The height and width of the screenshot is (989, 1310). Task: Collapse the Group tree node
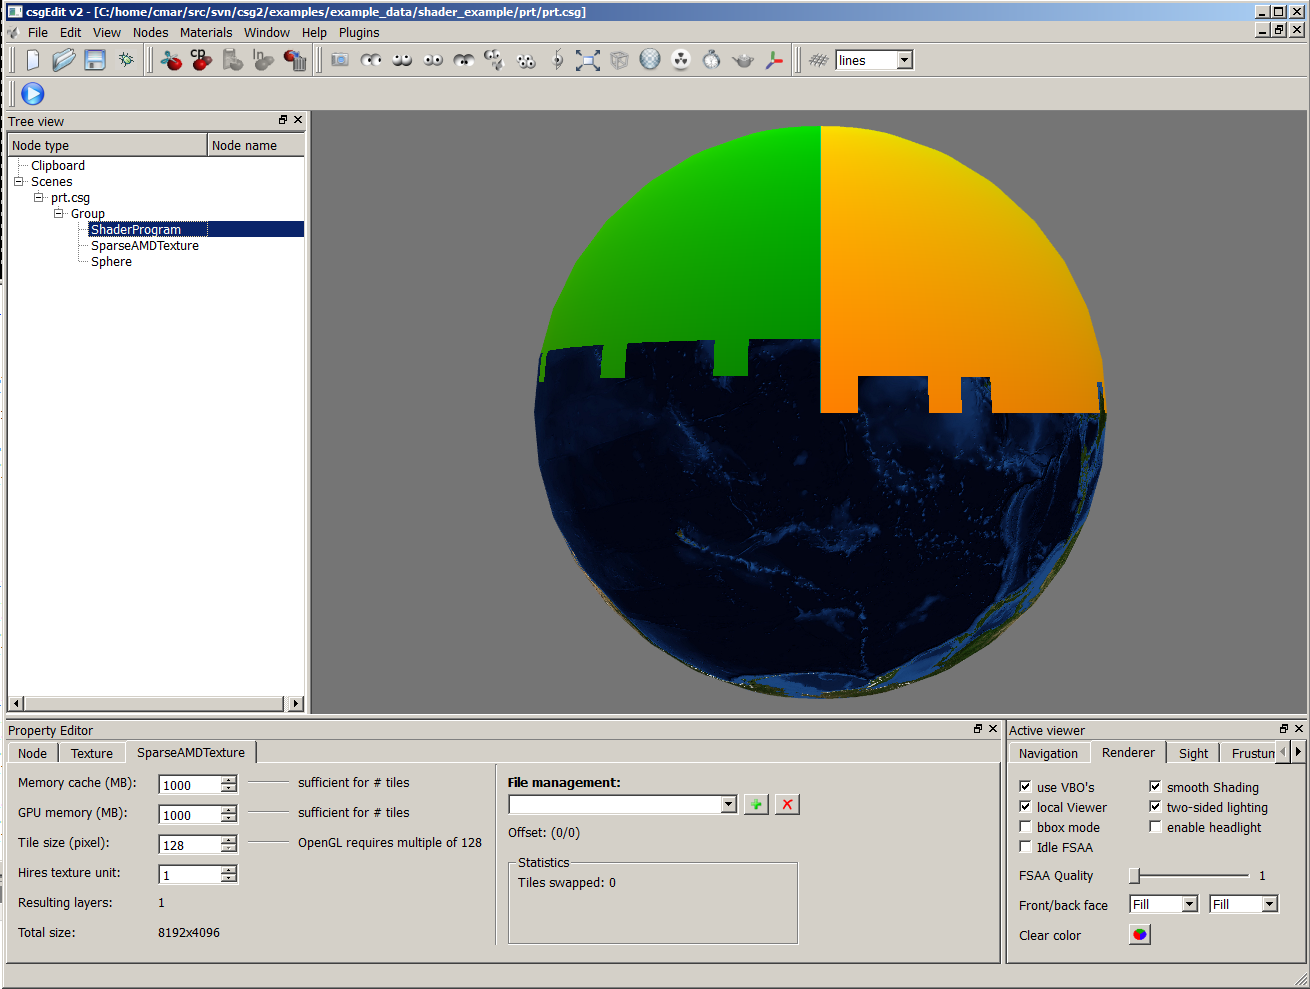[59, 213]
